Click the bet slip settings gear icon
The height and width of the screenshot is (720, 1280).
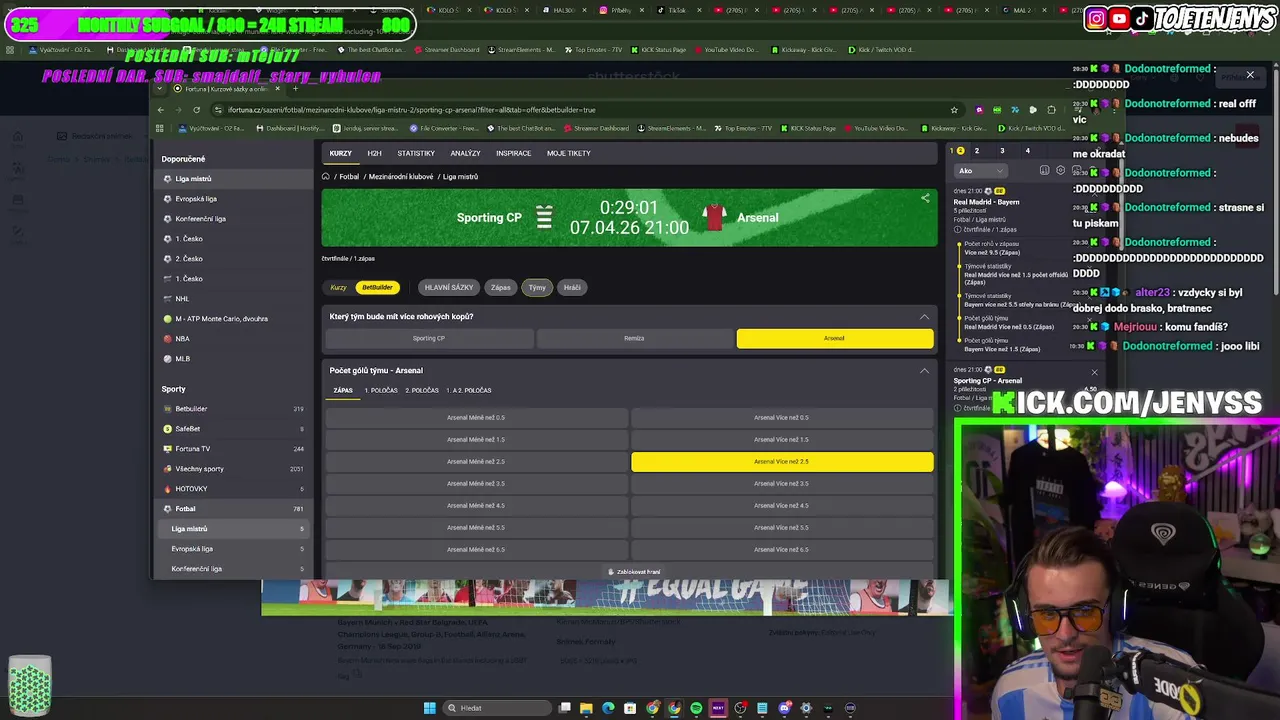[x=1061, y=171]
